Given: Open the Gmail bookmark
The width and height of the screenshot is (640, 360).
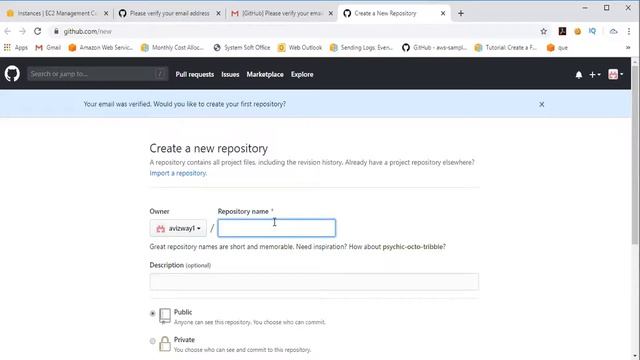Looking at the screenshot, I should click(48, 48).
